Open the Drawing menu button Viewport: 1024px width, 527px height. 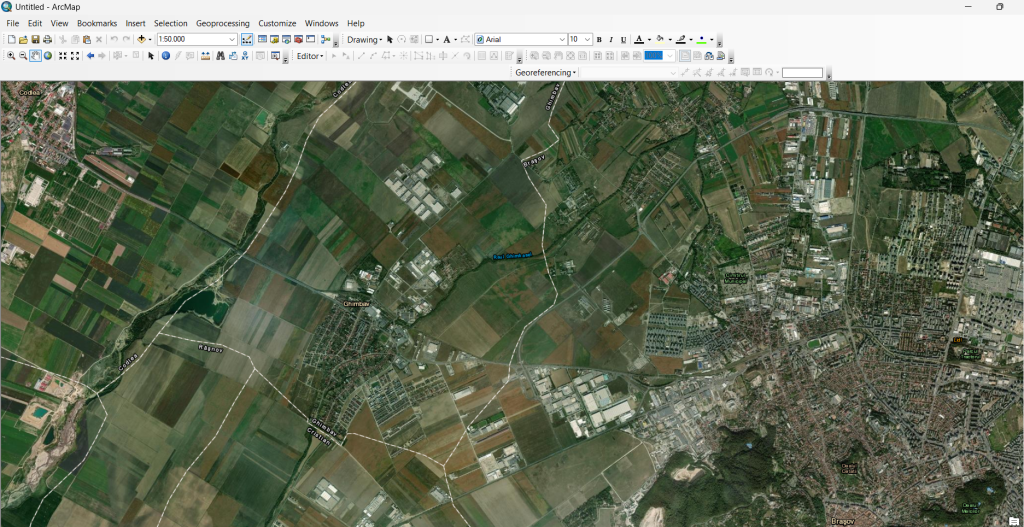[364, 39]
